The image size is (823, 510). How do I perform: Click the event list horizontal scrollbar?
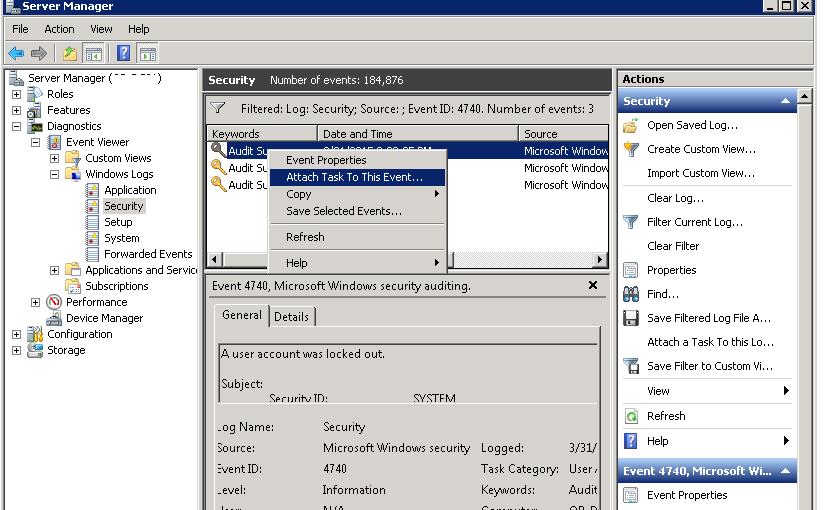click(x=400, y=260)
